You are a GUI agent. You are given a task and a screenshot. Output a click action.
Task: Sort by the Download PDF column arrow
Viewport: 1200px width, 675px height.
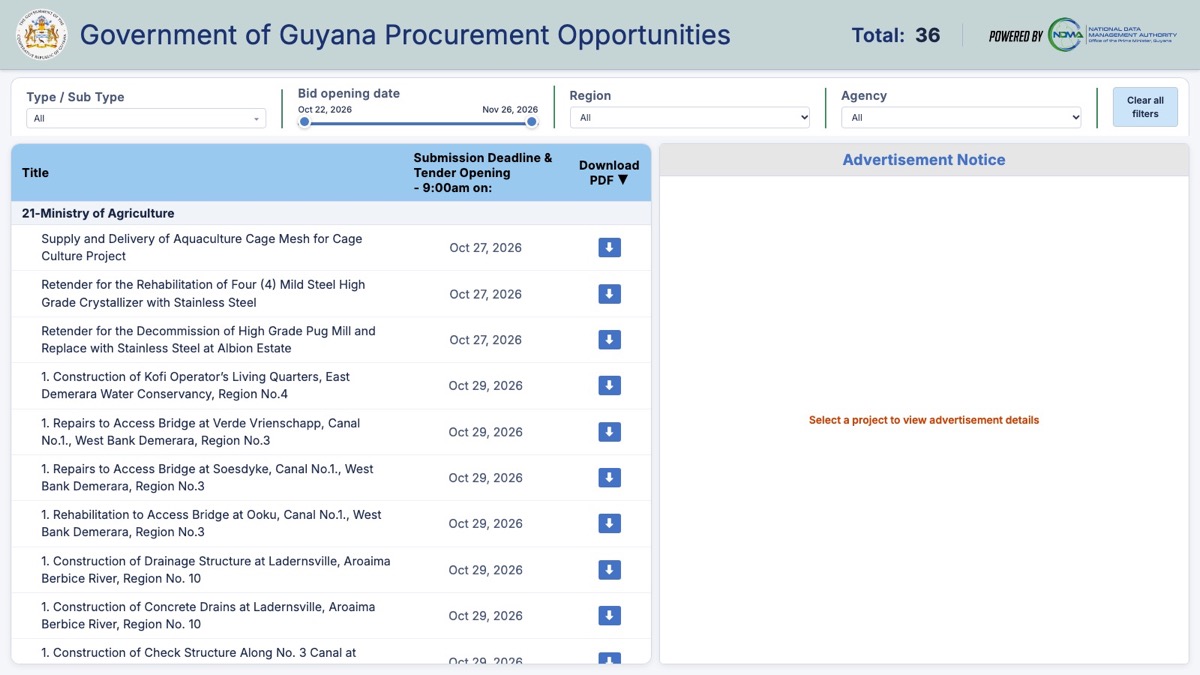pos(623,180)
